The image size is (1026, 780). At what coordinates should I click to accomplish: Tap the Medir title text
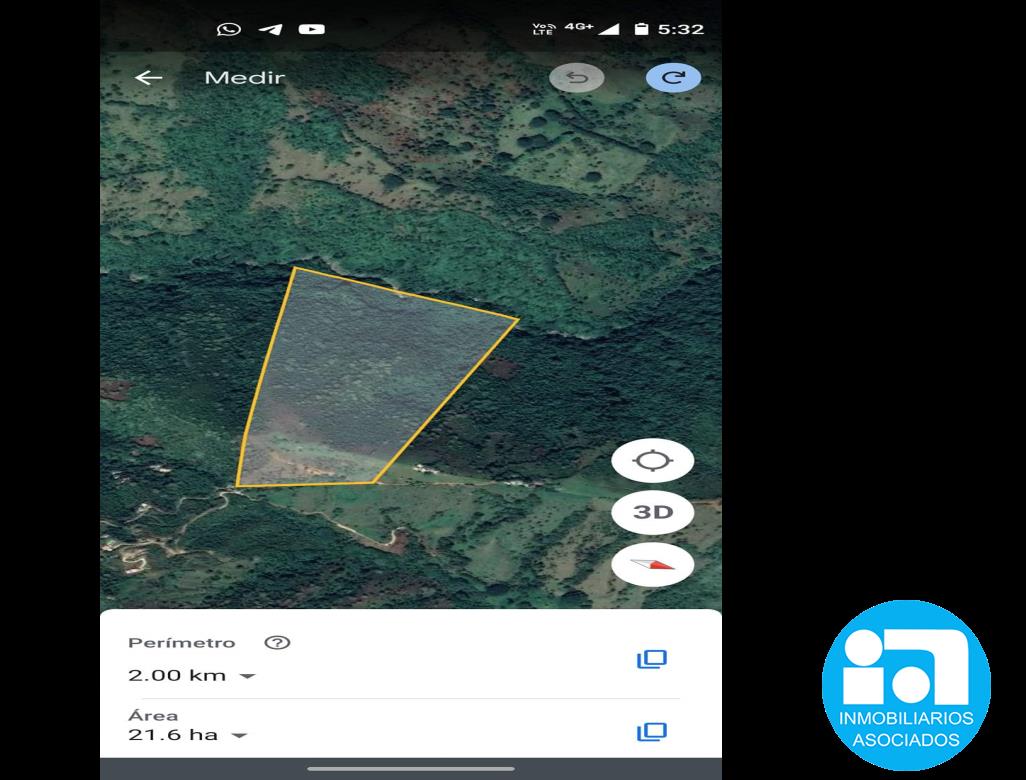(x=245, y=78)
